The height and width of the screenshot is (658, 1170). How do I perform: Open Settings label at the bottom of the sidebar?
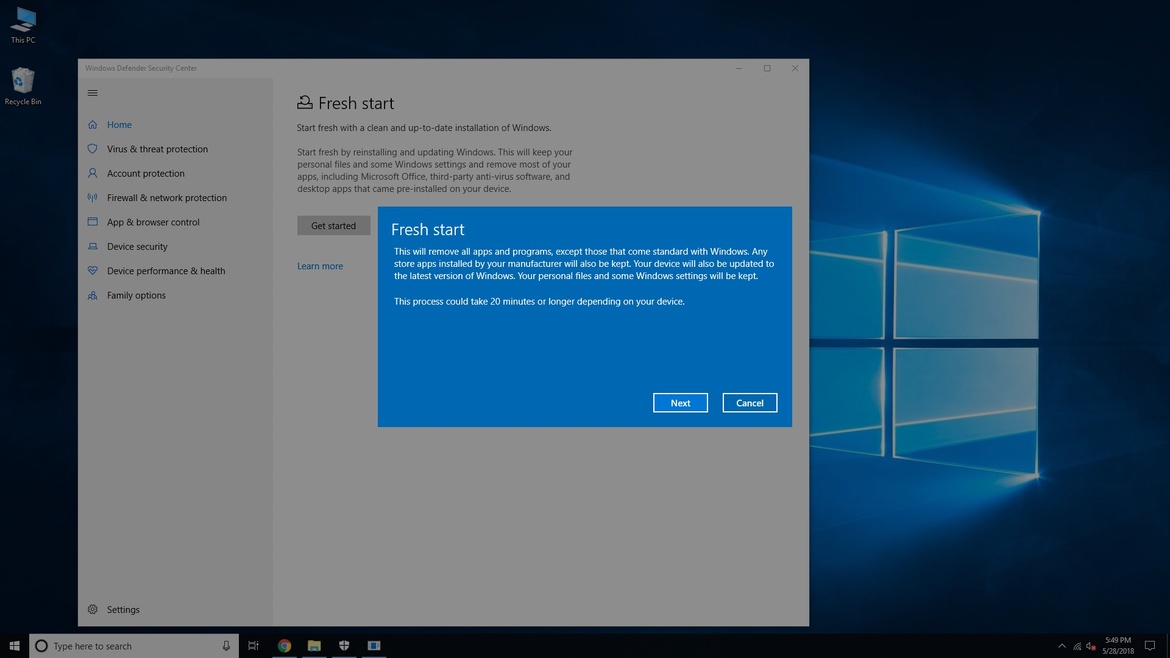[123, 610]
